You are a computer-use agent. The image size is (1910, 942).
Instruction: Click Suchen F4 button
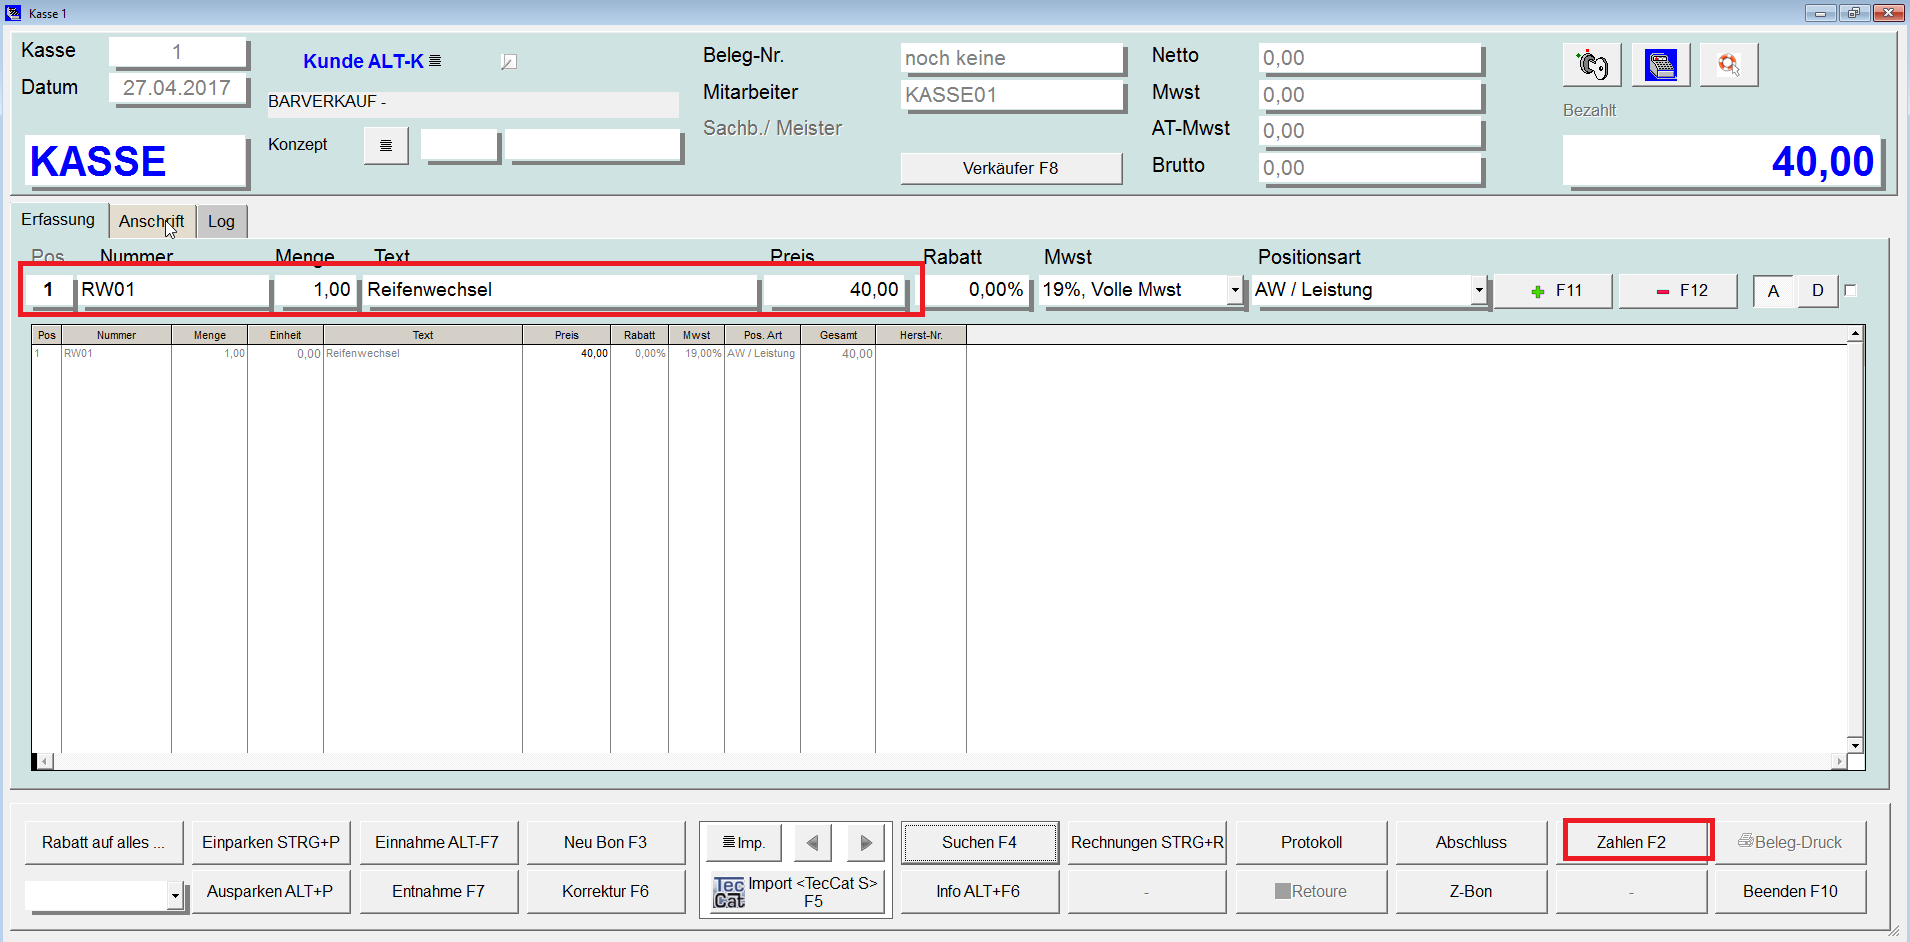coord(979,842)
